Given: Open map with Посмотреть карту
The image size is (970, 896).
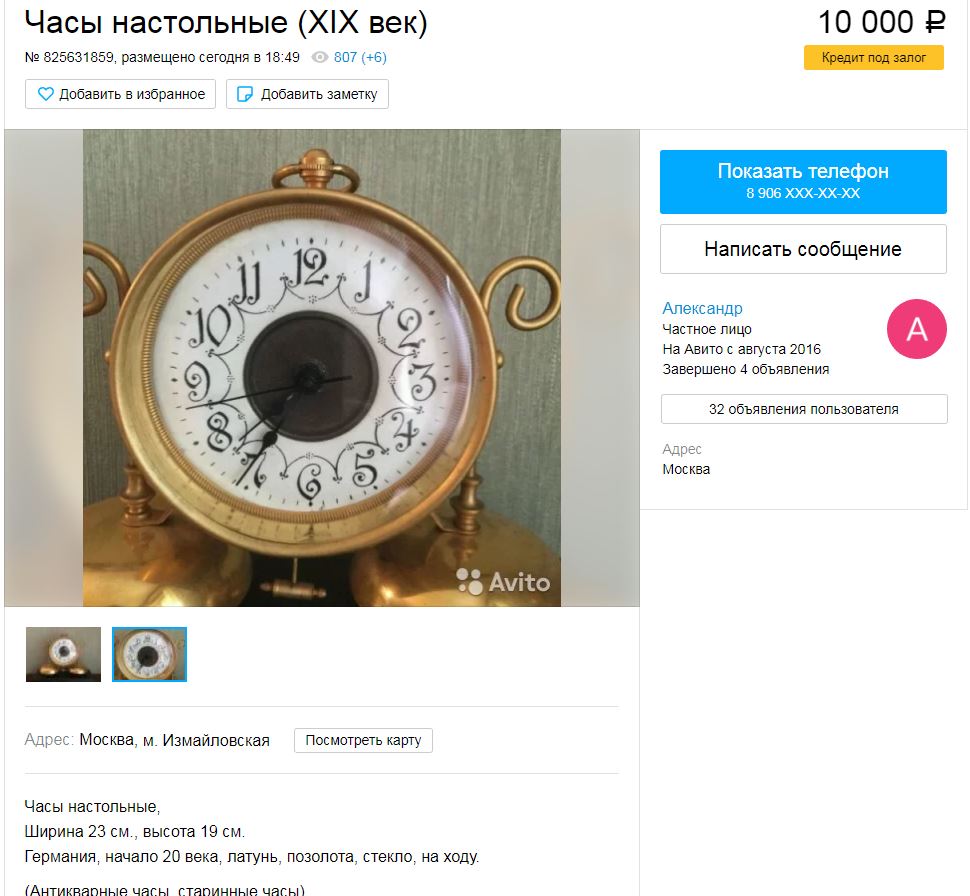Looking at the screenshot, I should click(x=363, y=740).
